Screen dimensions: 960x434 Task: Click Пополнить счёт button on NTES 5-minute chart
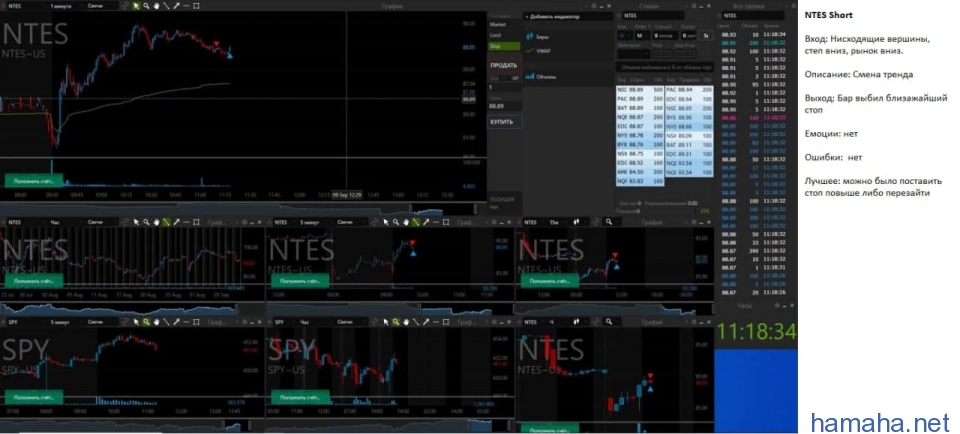(x=301, y=280)
